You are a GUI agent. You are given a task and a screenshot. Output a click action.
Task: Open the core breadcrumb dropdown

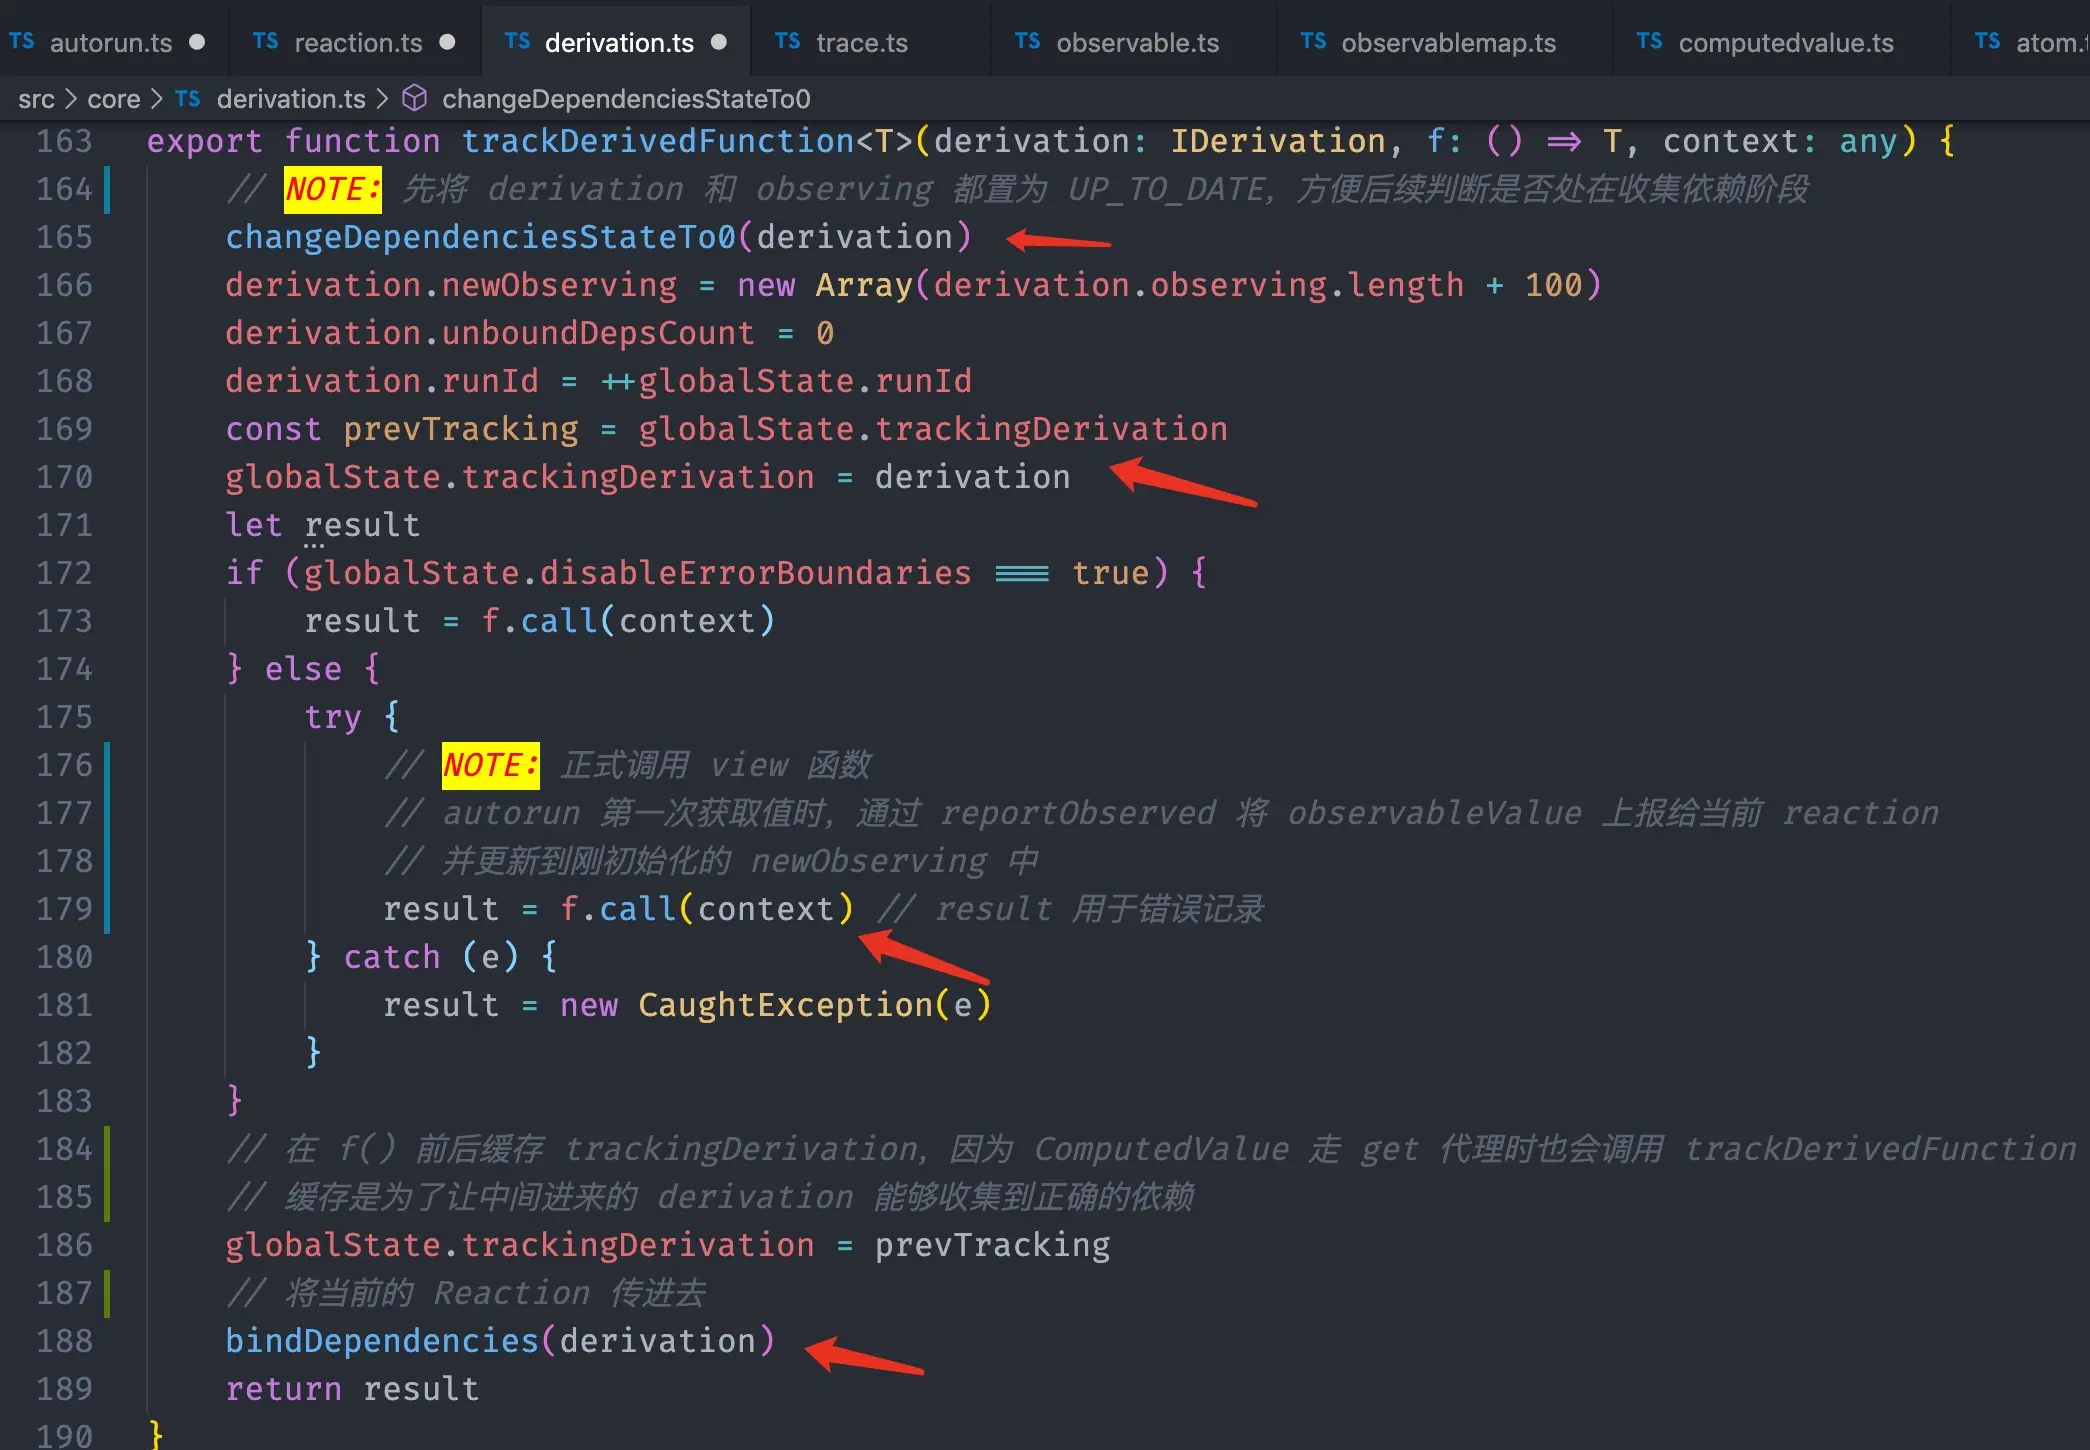(114, 98)
